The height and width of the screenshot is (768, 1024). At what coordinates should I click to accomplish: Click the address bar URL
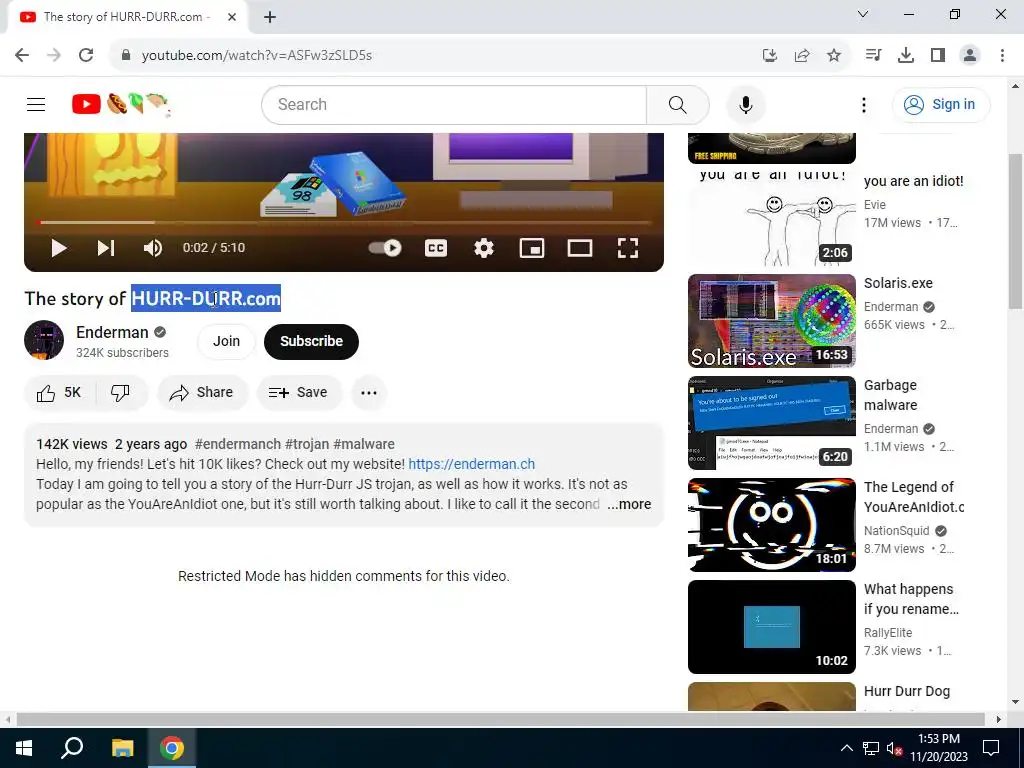click(257, 56)
